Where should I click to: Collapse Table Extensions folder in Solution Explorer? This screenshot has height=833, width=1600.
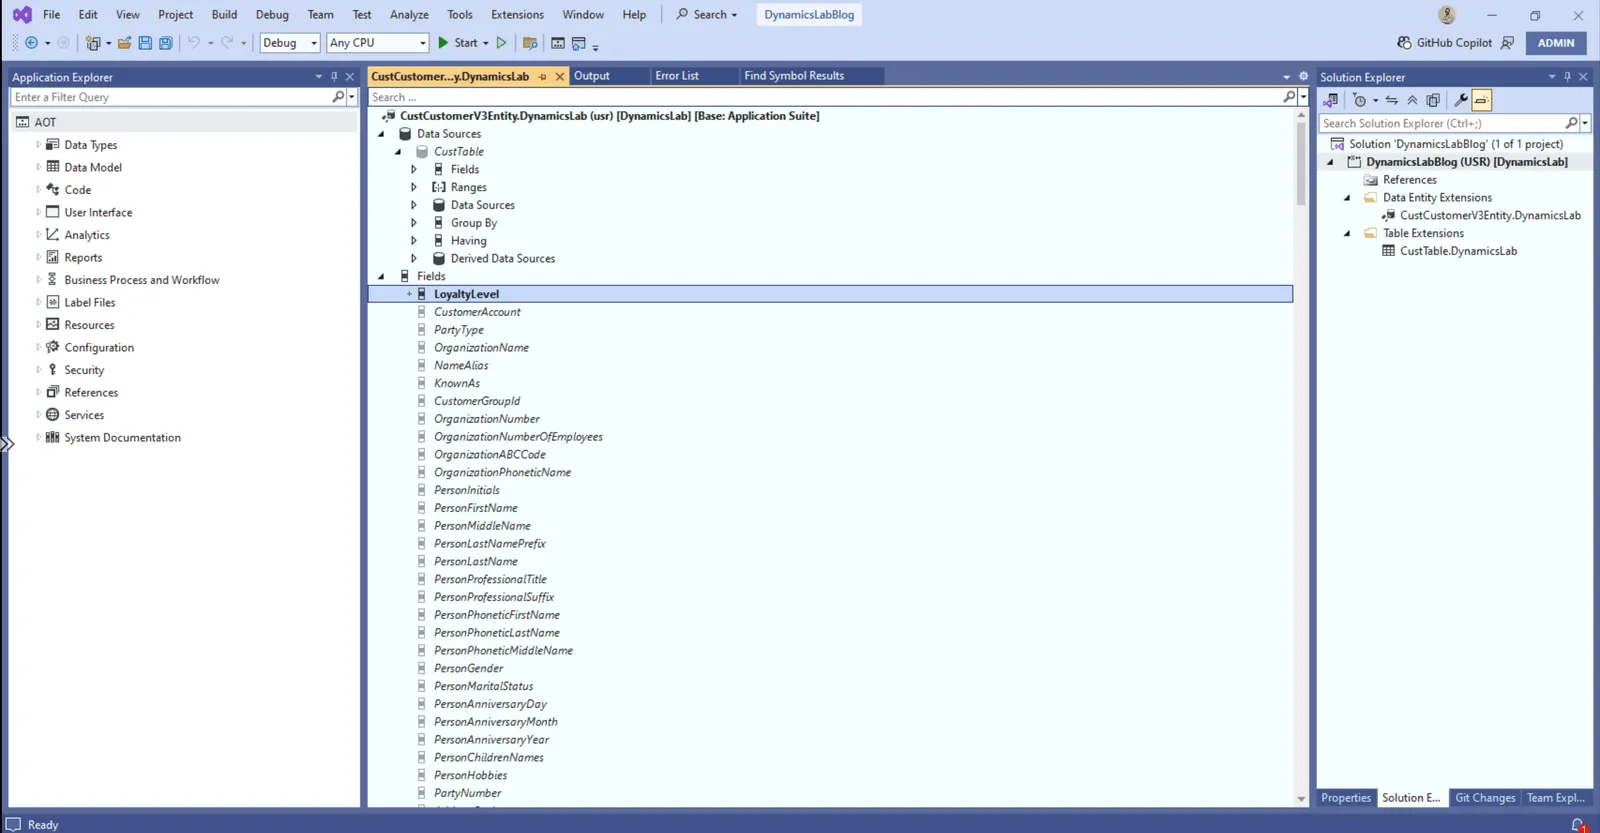tap(1347, 233)
